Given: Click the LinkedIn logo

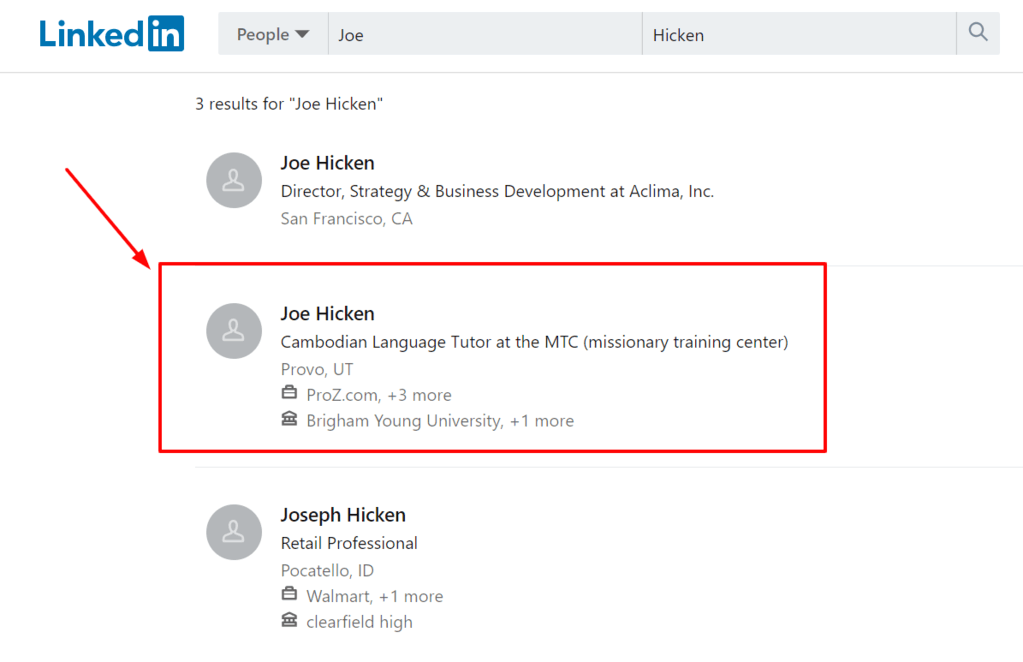Looking at the screenshot, I should pos(111,33).
